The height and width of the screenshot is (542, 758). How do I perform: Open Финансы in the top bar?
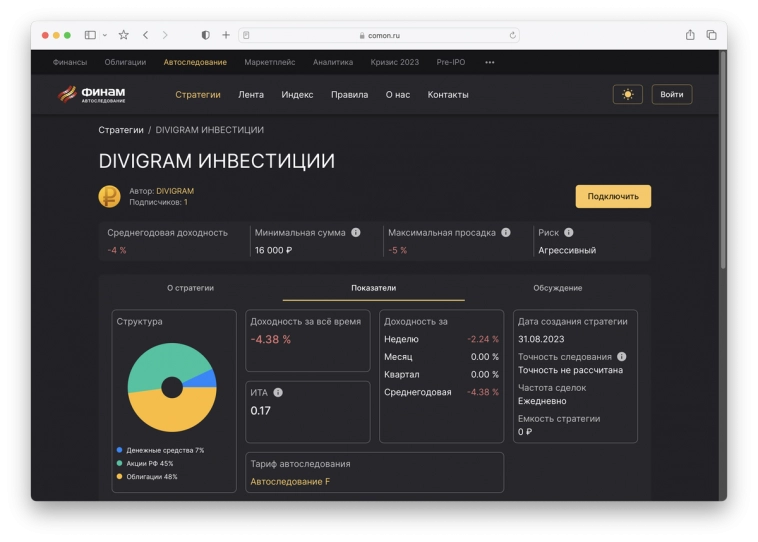[70, 62]
